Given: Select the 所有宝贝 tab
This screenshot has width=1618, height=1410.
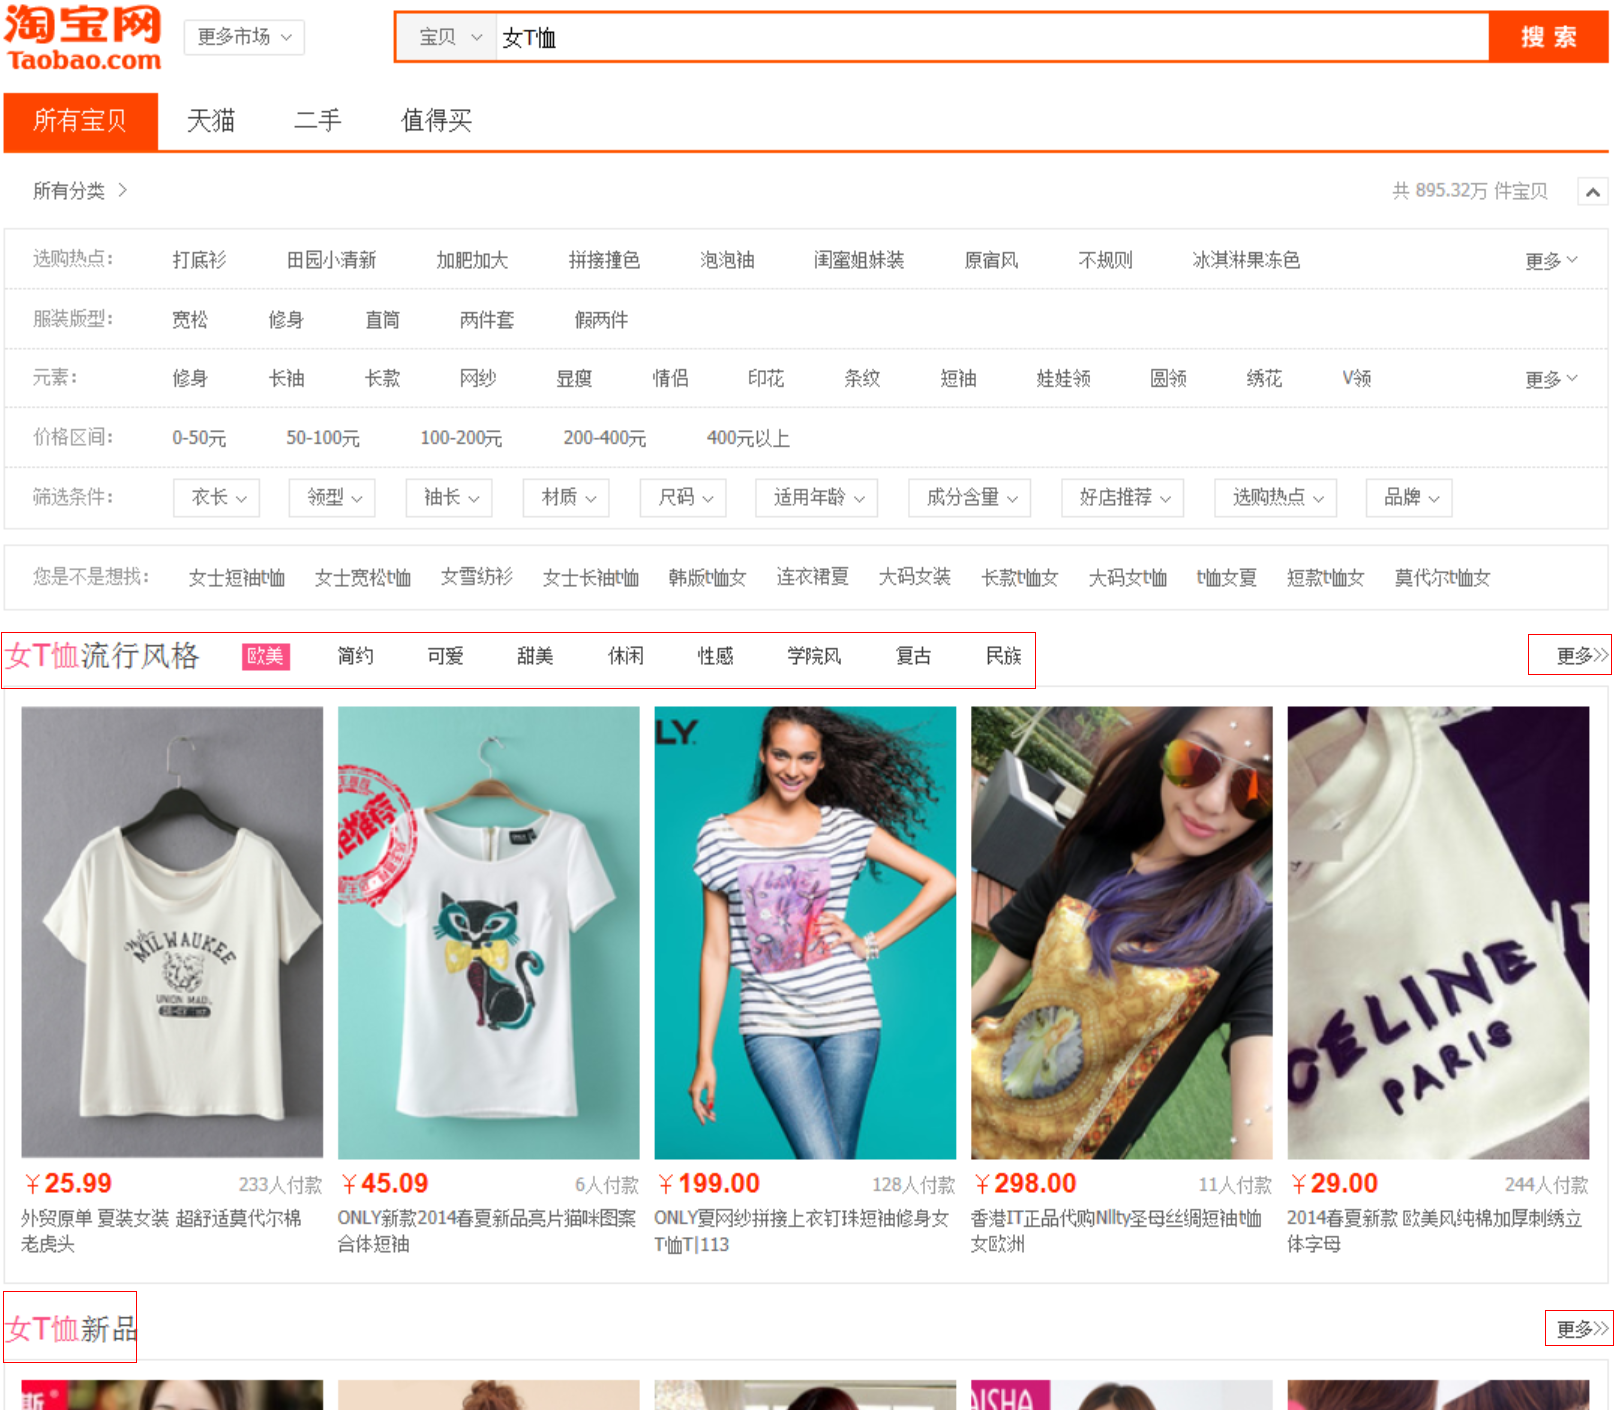Looking at the screenshot, I should (x=80, y=121).
